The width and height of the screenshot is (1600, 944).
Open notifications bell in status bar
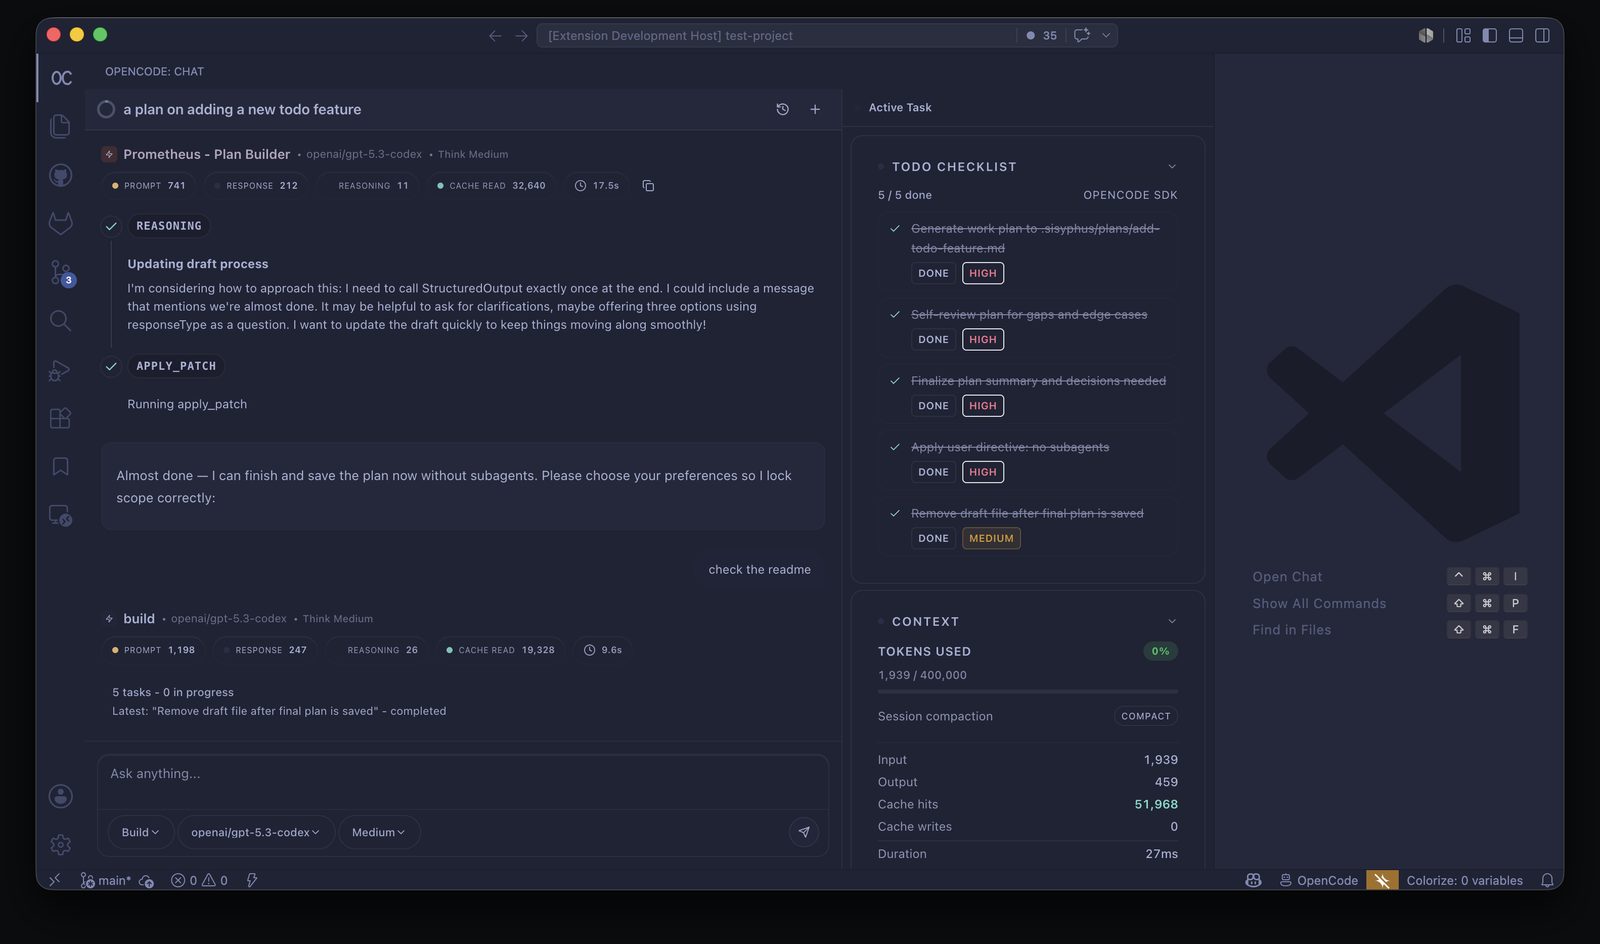click(1547, 880)
